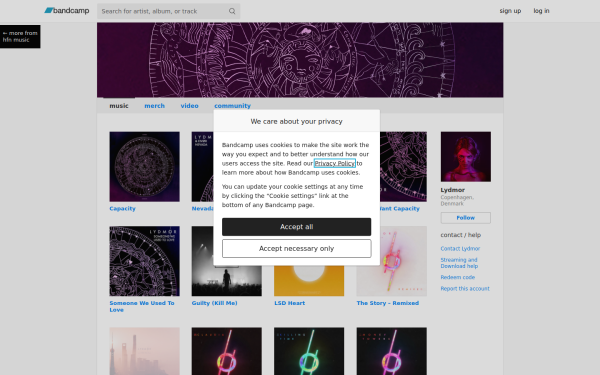The image size is (600, 375).
Task: Click the Bandcamp logo
Action: pos(67,11)
